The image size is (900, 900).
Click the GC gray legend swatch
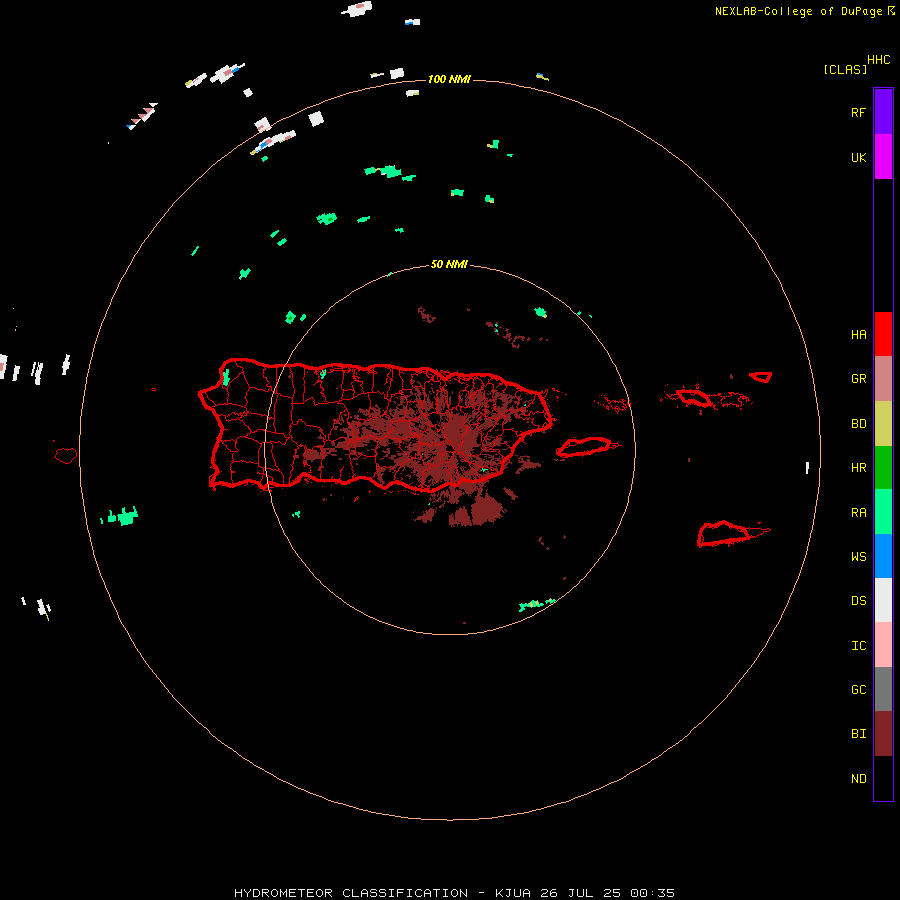tap(883, 689)
